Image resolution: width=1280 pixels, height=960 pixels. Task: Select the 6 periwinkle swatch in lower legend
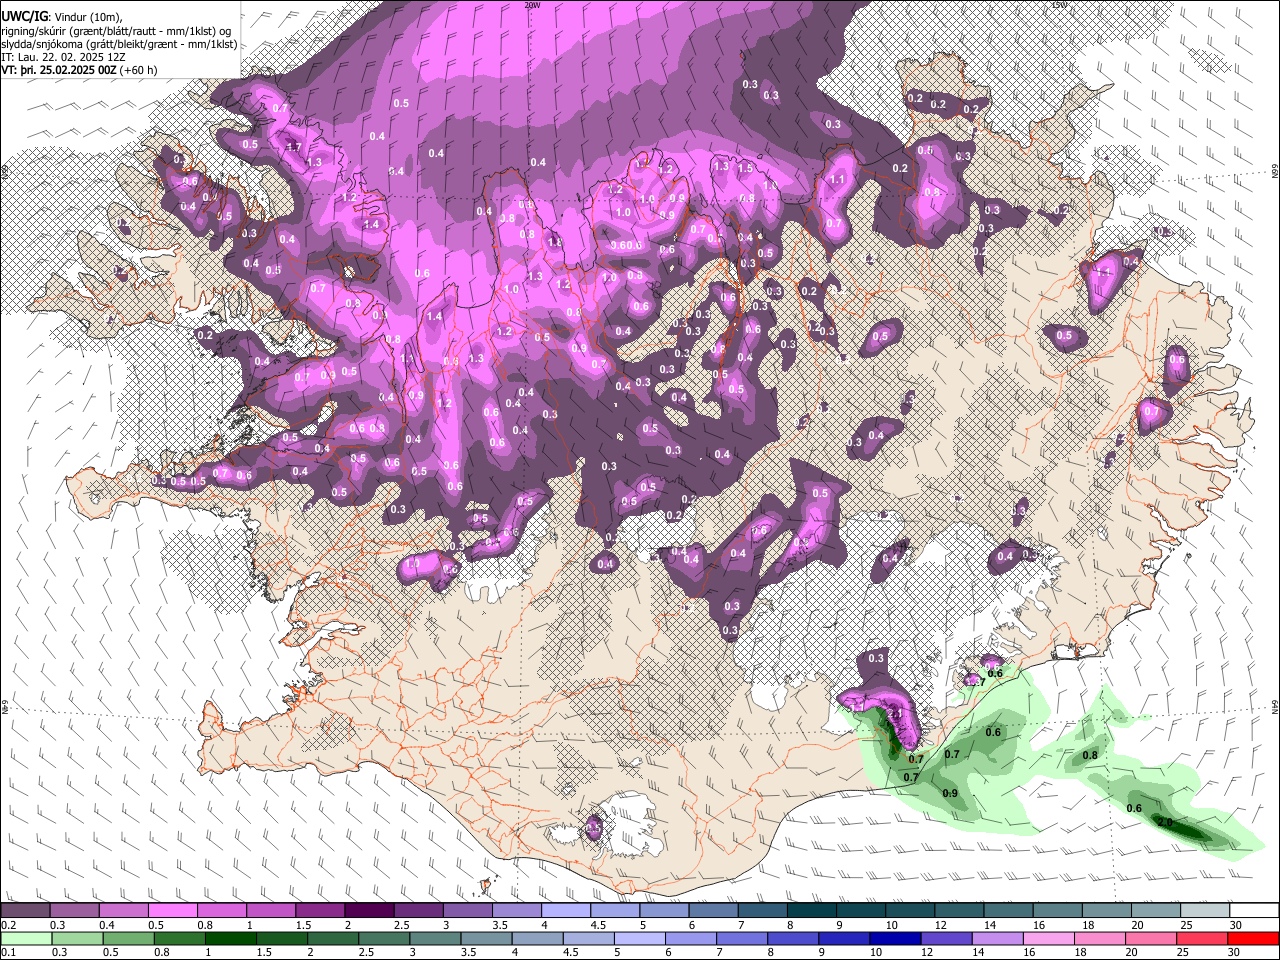(x=690, y=938)
